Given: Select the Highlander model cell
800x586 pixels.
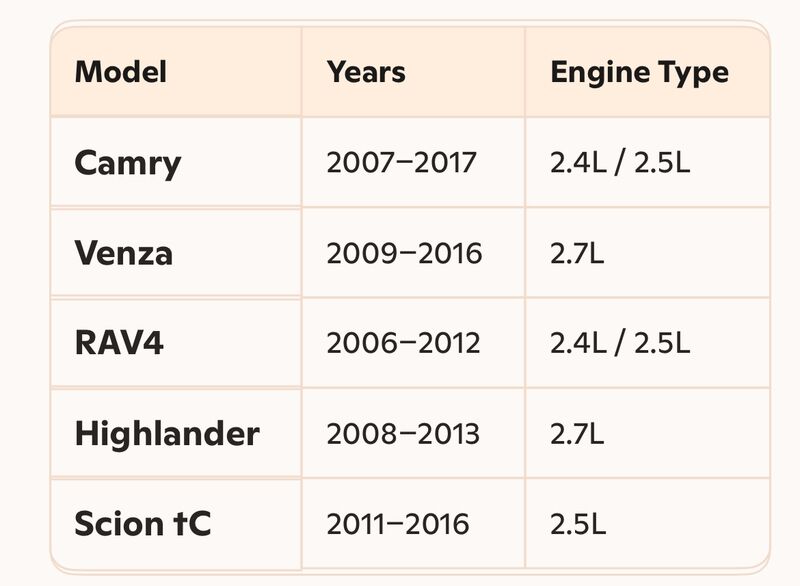Looking at the screenshot, I should [x=167, y=434].
